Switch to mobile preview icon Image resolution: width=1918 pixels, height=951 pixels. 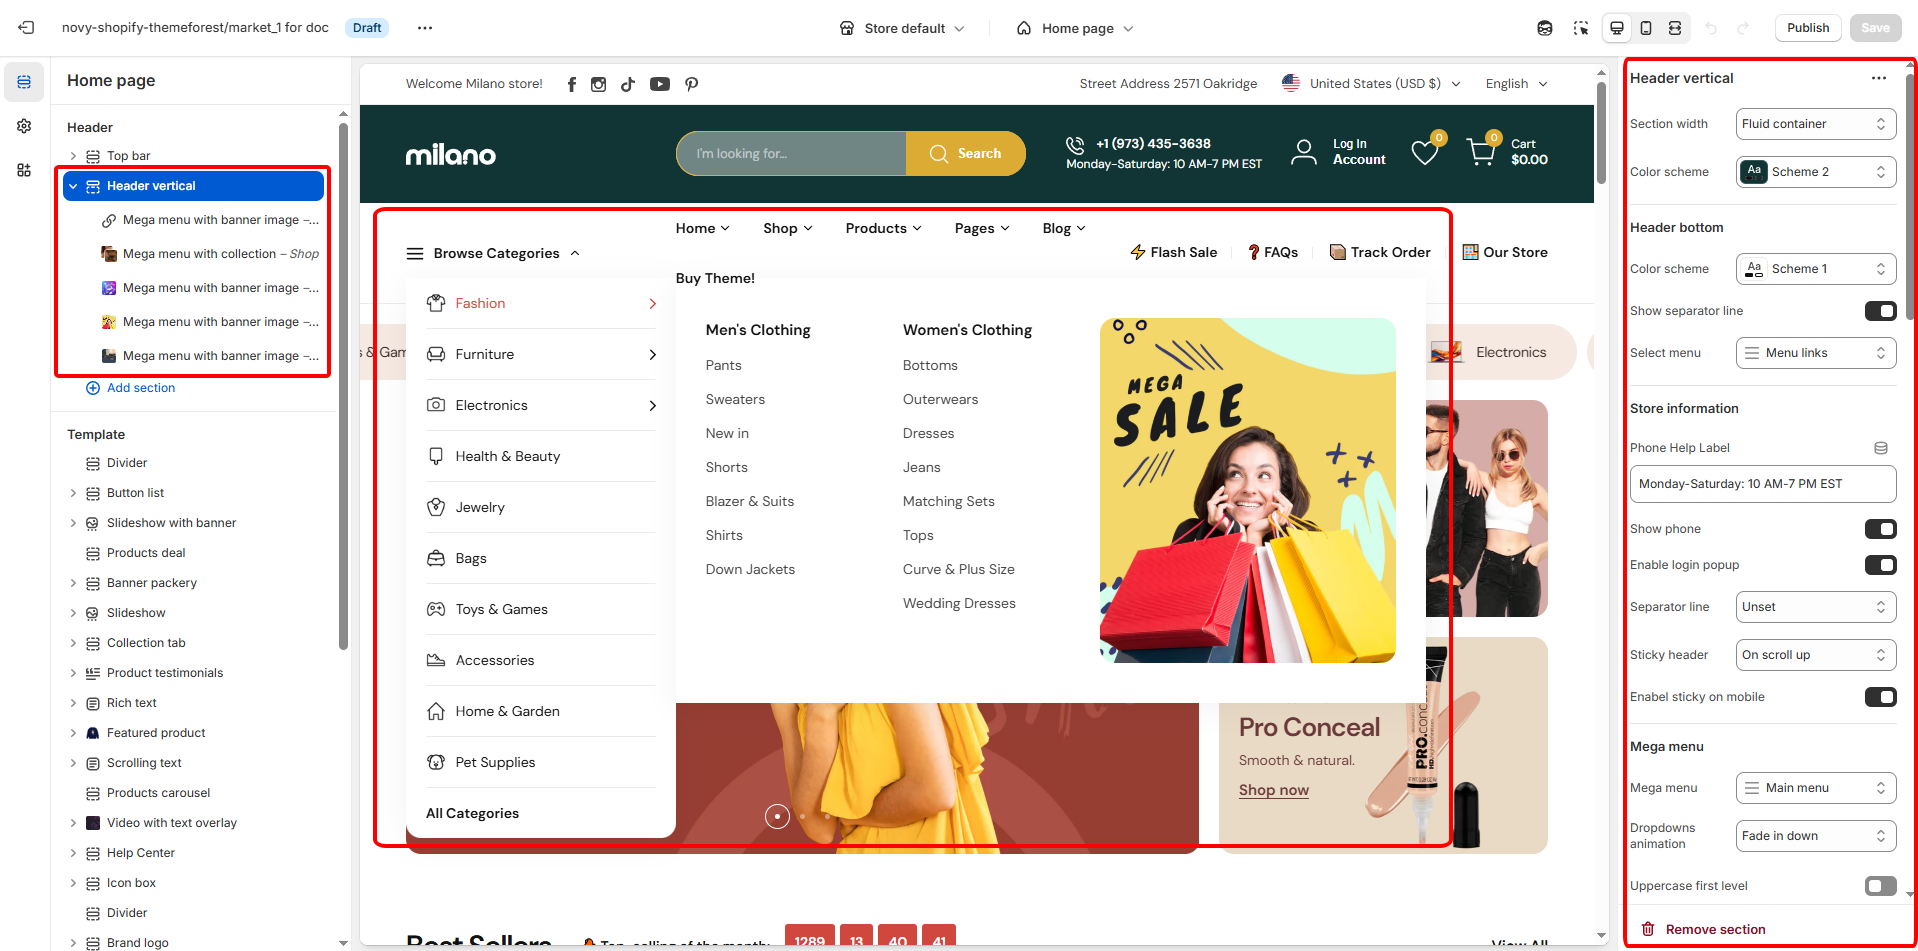pos(1646,28)
